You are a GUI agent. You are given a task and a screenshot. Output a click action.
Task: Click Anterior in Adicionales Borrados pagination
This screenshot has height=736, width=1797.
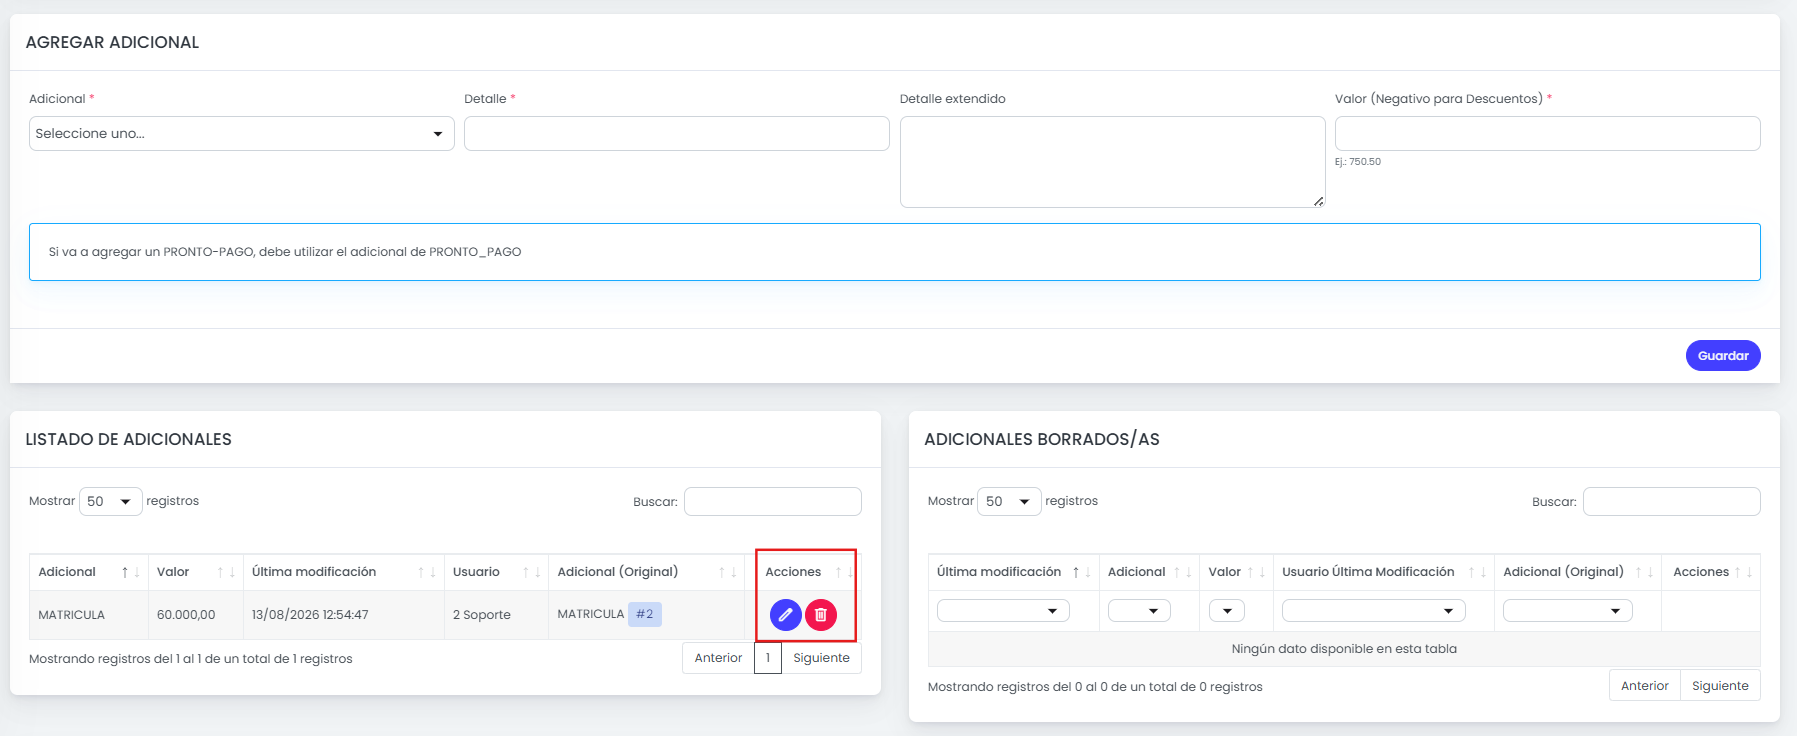tap(1645, 686)
